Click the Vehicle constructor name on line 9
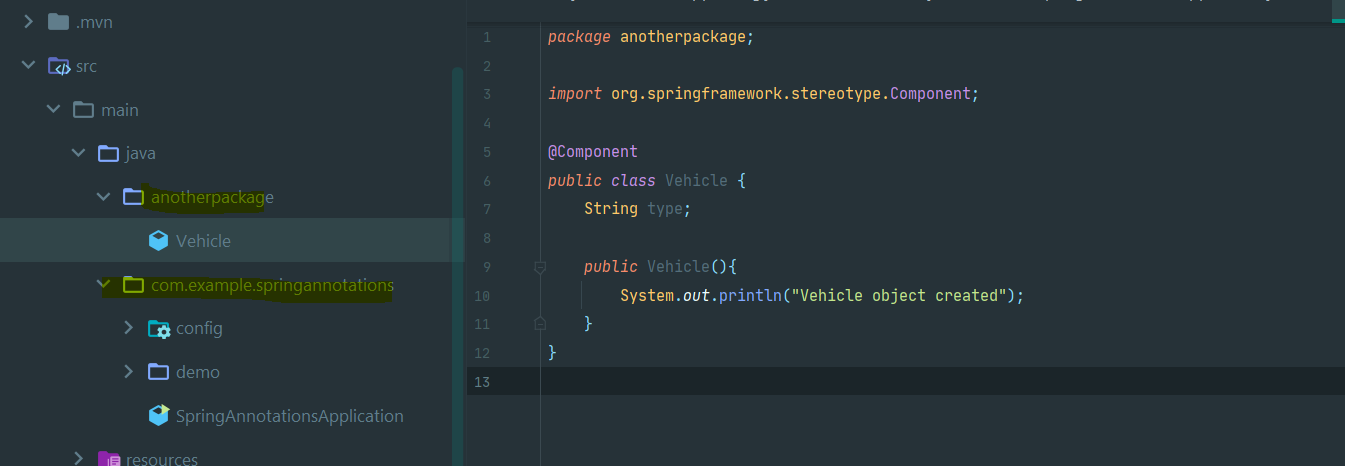Image resolution: width=1345 pixels, height=466 pixels. coord(677,267)
